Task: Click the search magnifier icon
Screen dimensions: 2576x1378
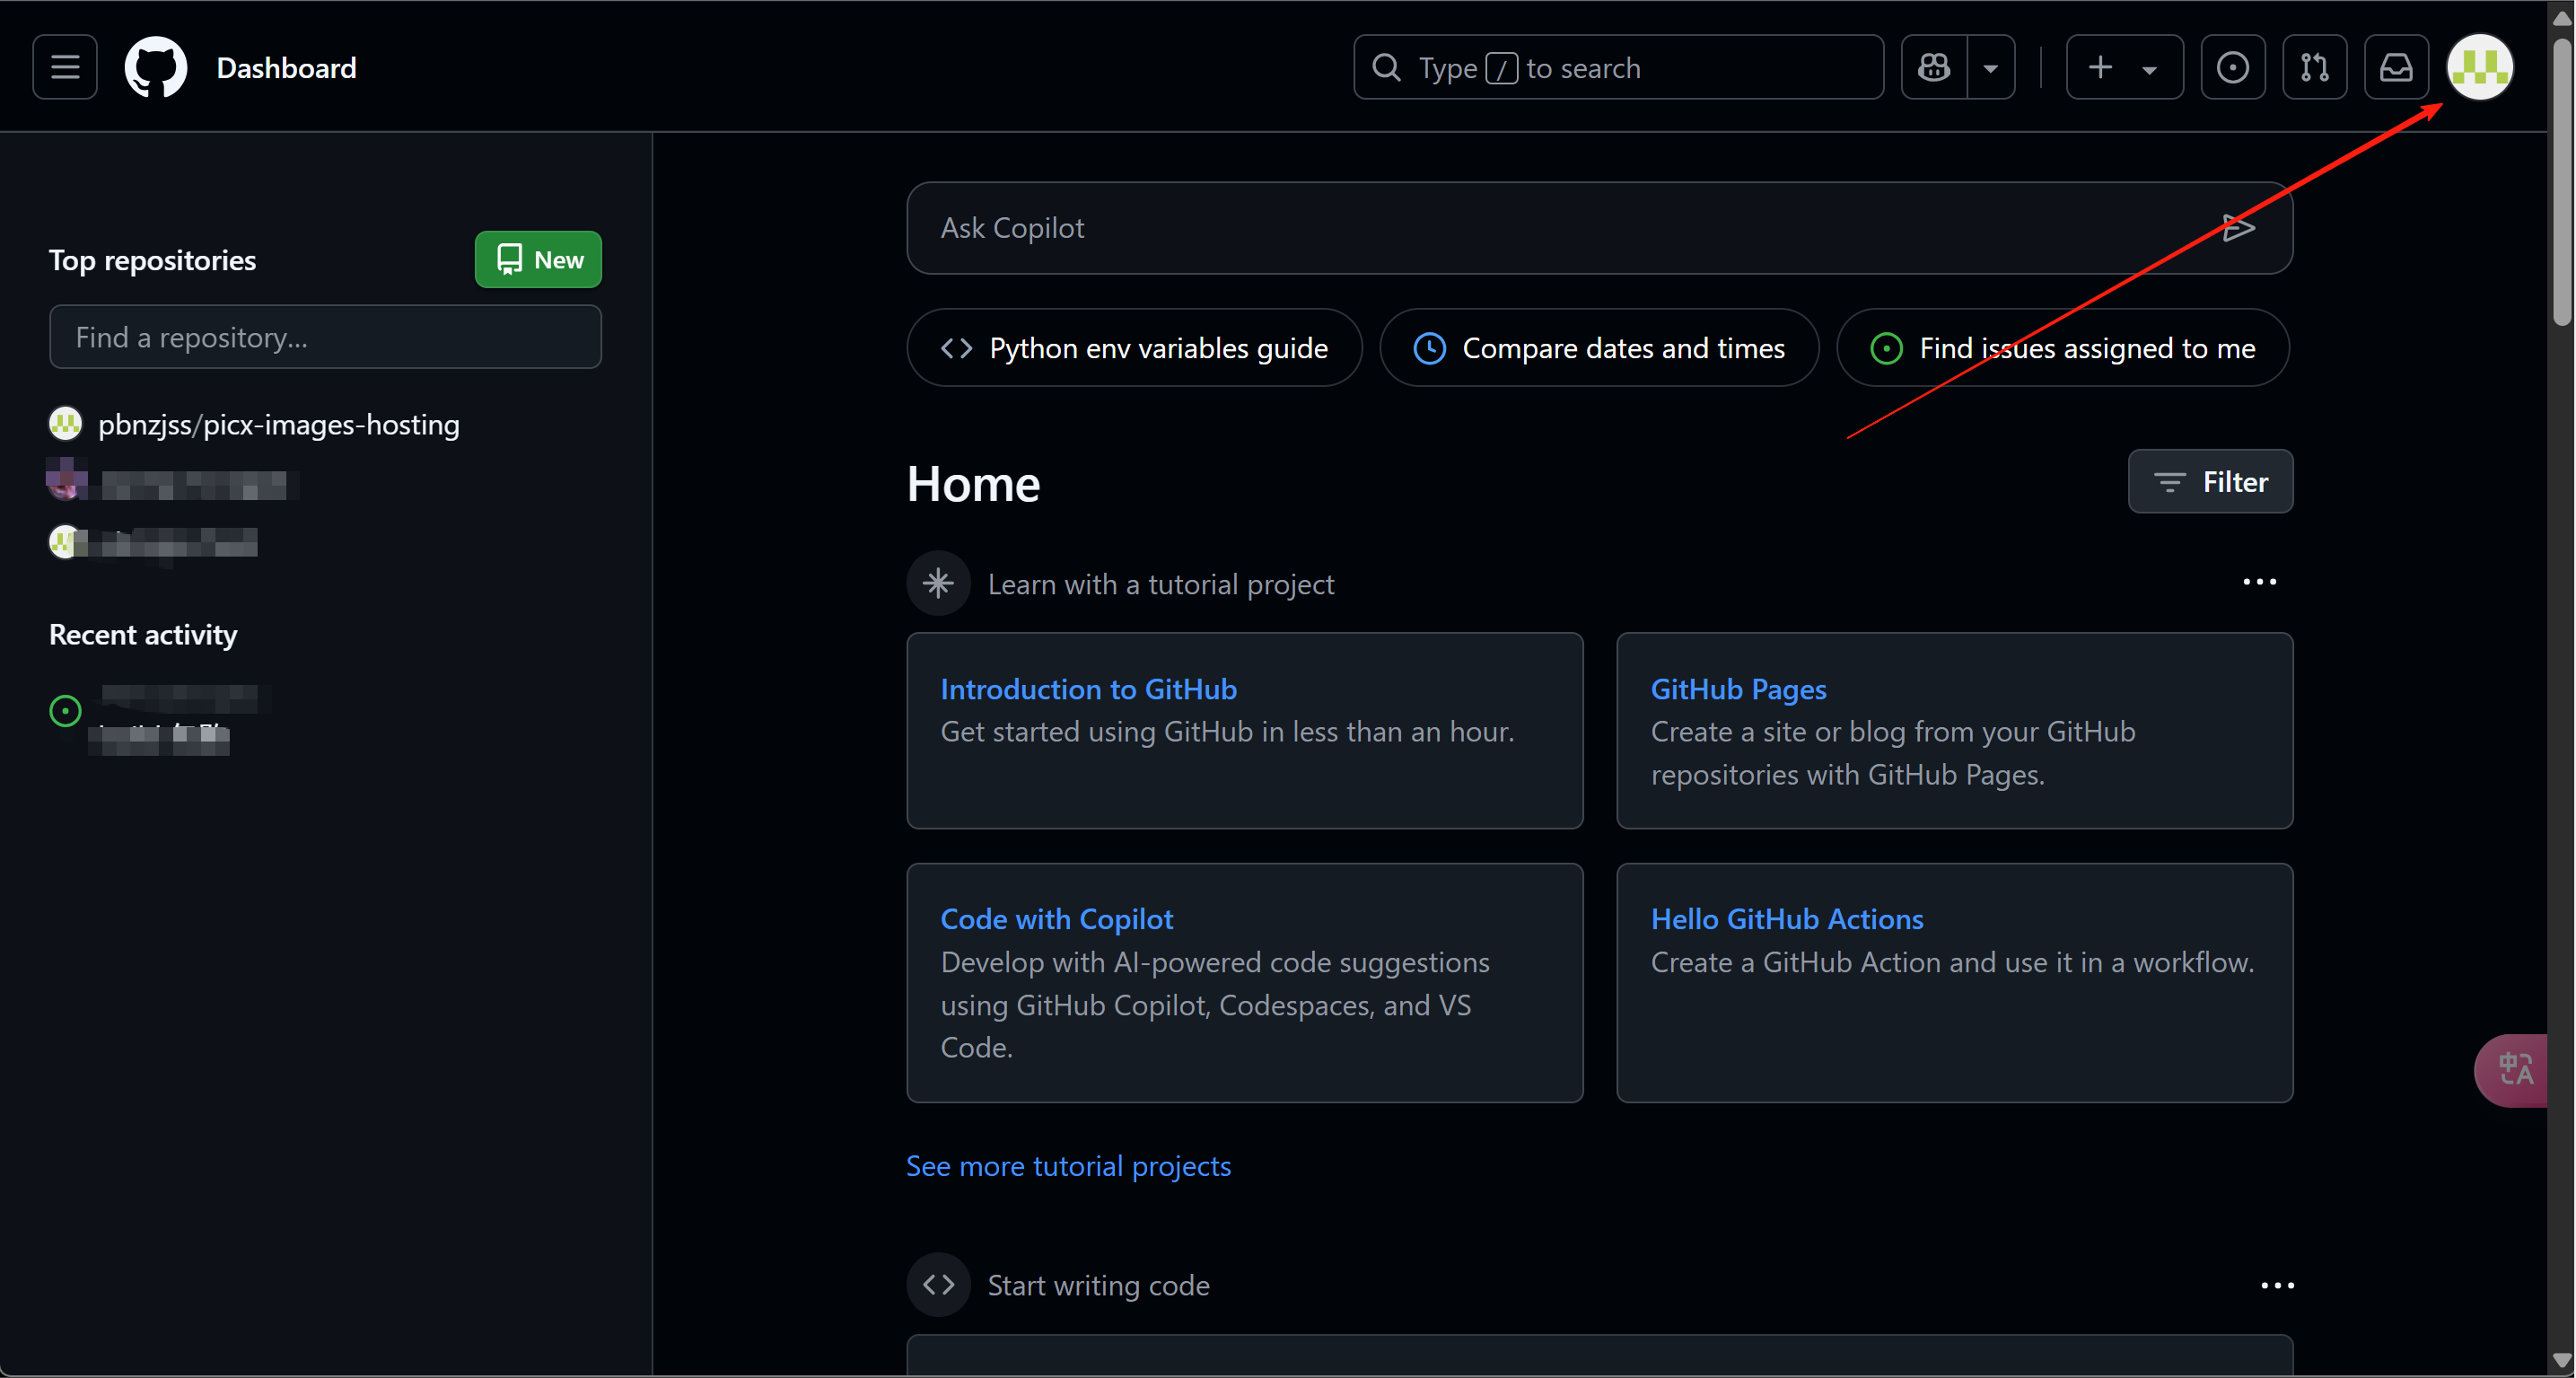Action: pos(1386,67)
